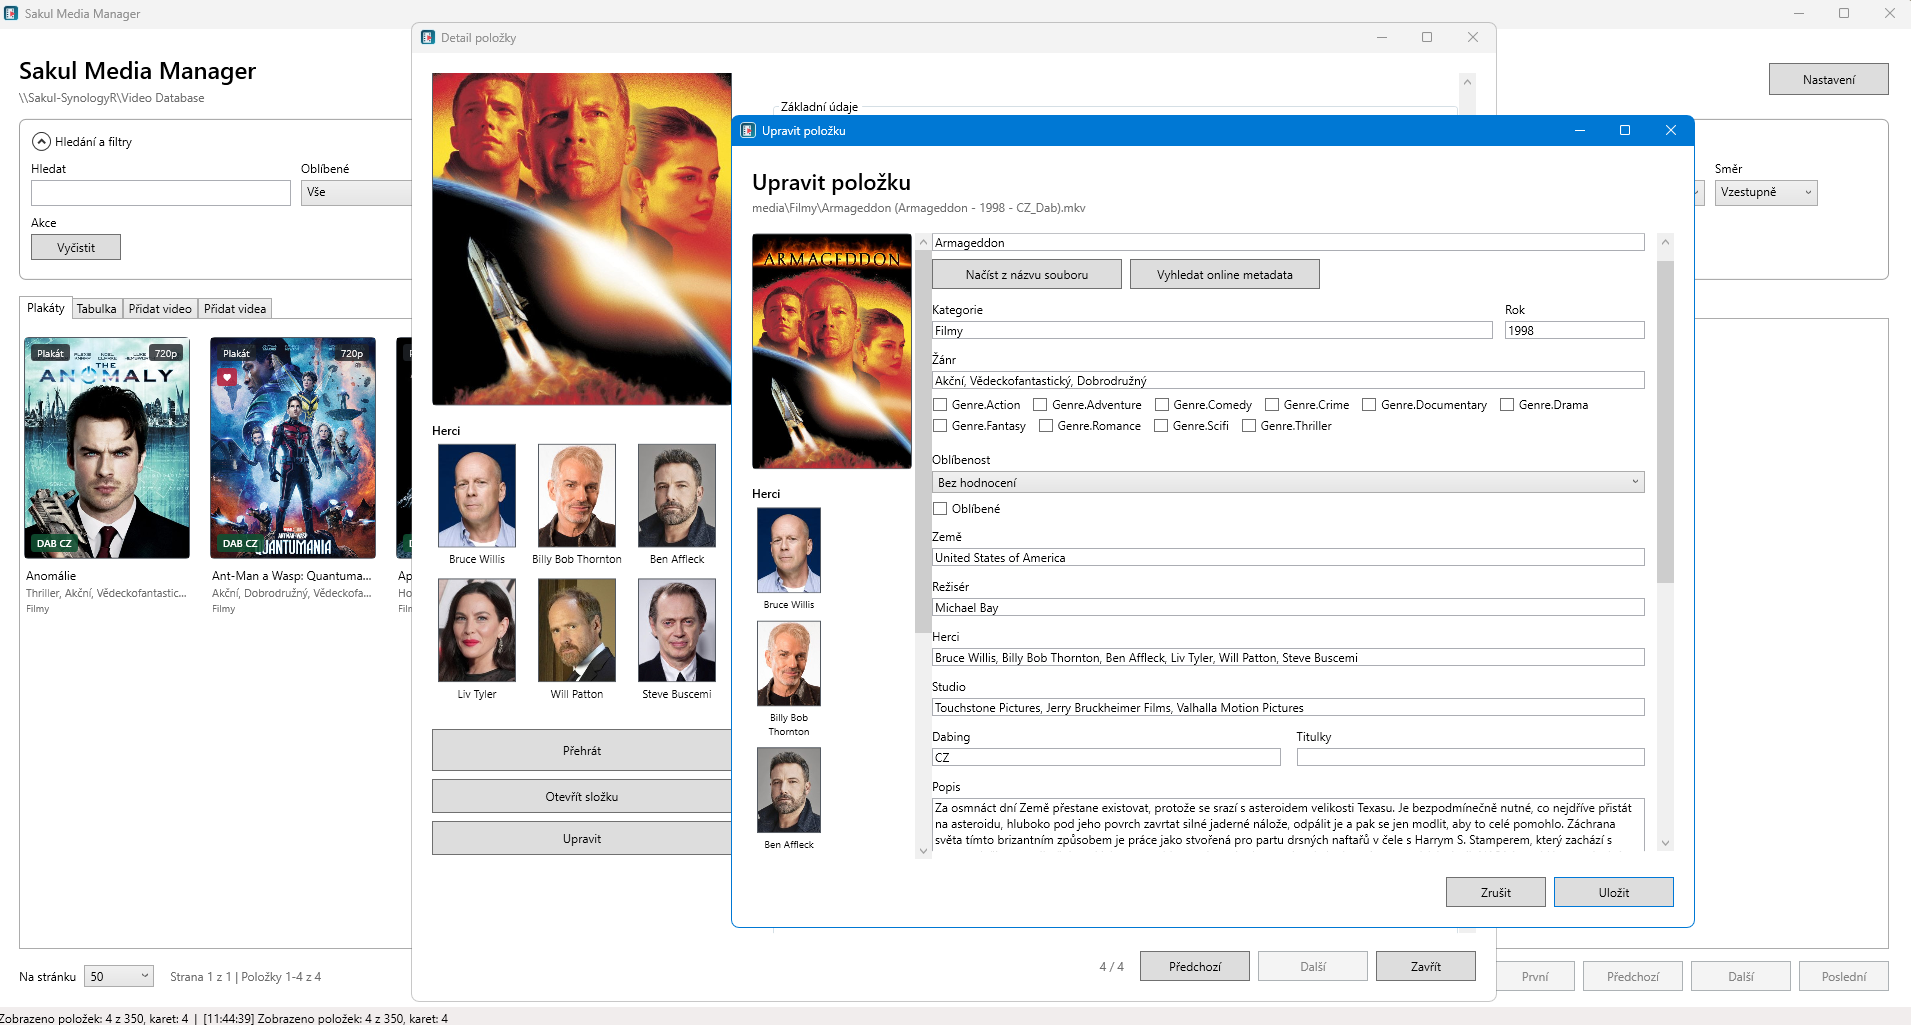The width and height of the screenshot is (1911, 1025).
Task: Click the Studio field
Action: (1288, 708)
